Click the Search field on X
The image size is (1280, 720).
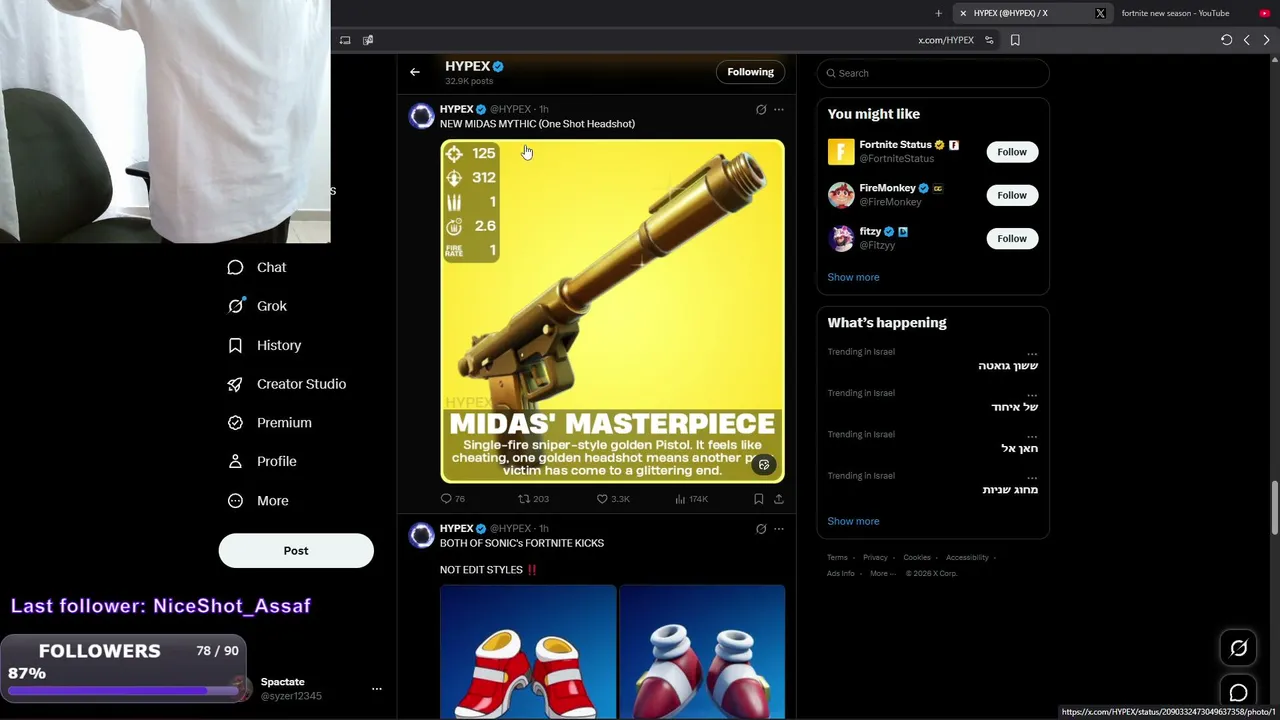click(933, 73)
